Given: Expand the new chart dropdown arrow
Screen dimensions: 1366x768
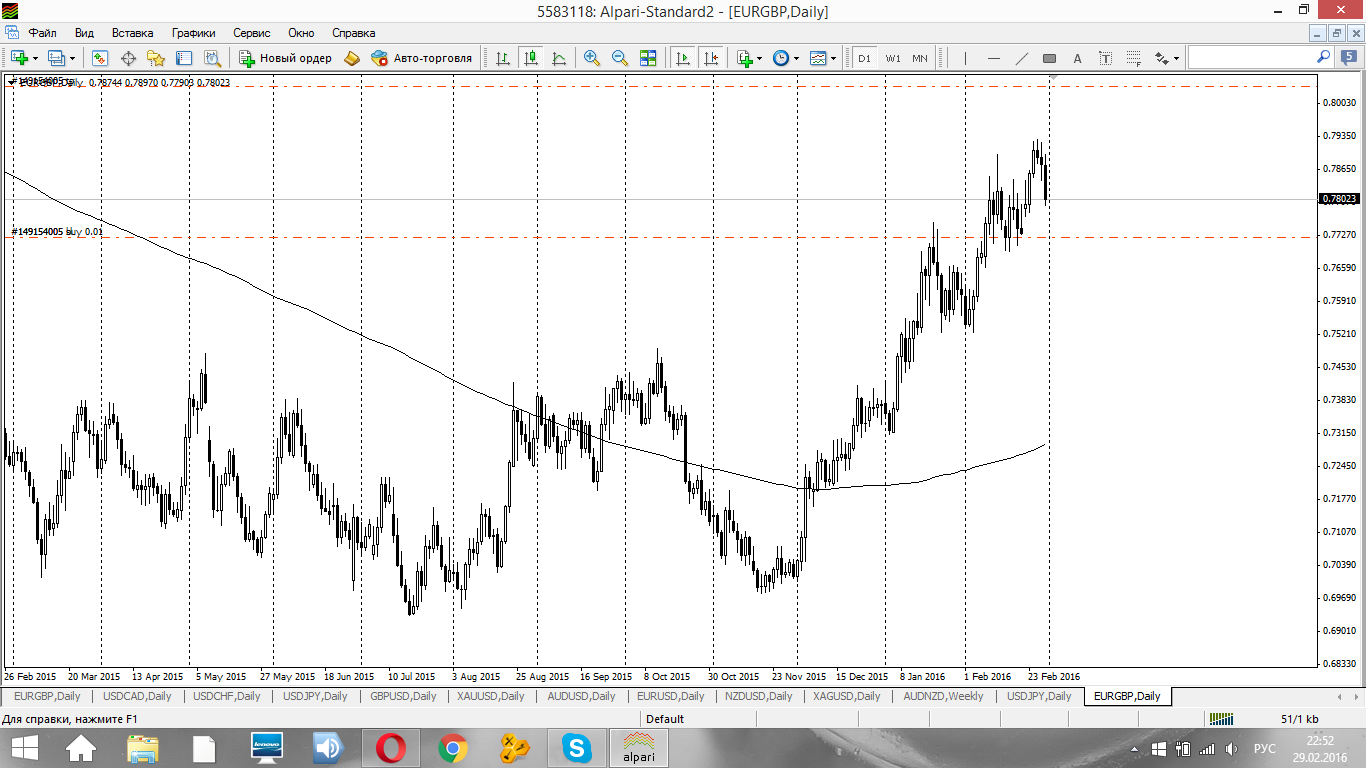Looking at the screenshot, I should pos(35,58).
